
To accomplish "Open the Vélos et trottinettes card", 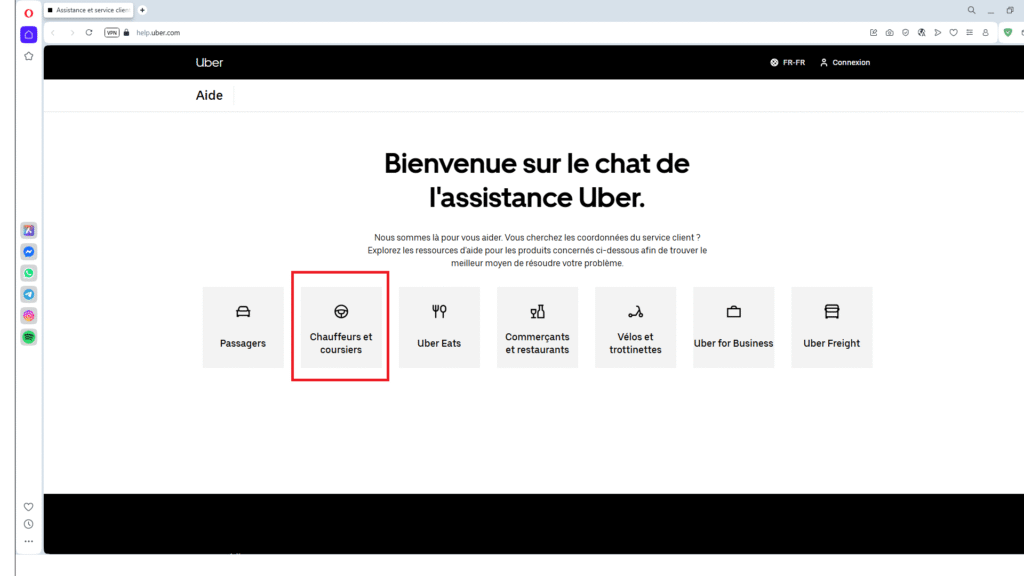I will pyautogui.click(x=635, y=327).
